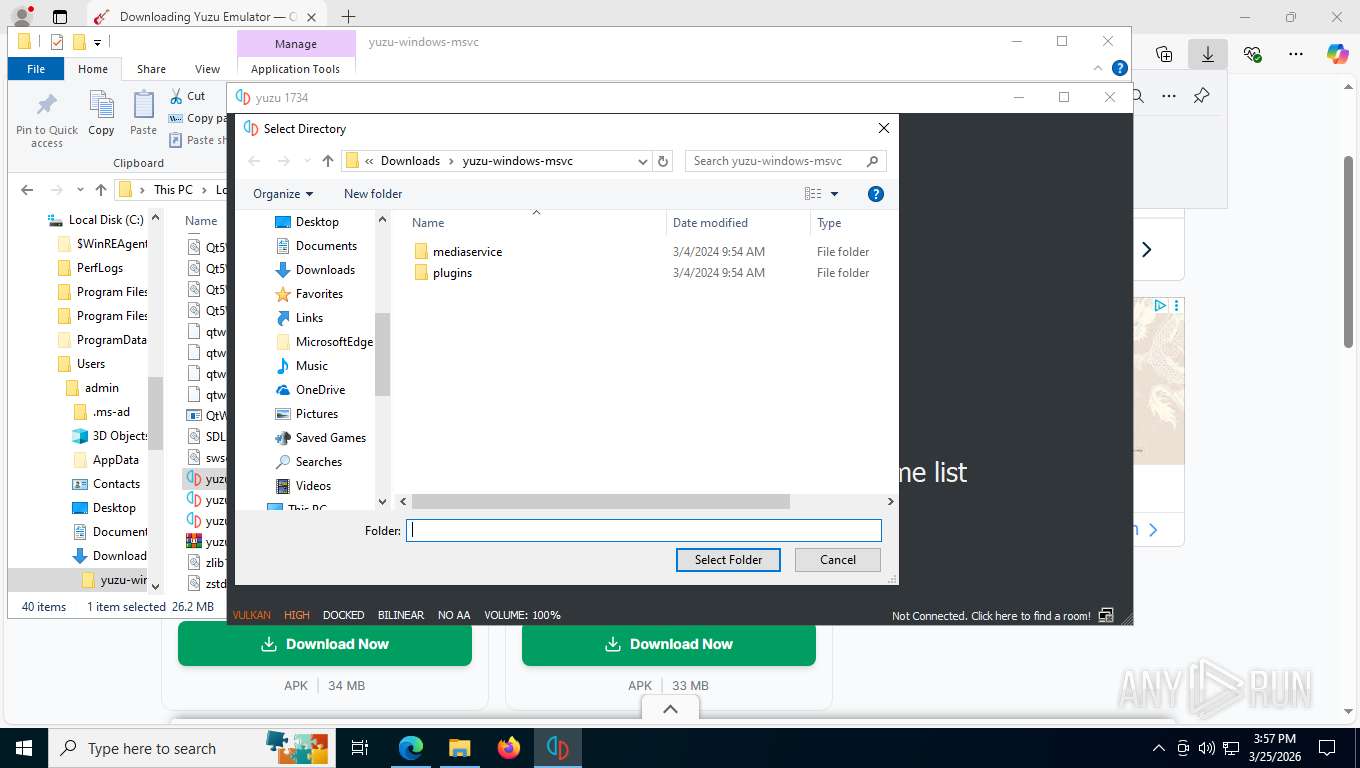The image size is (1360, 768).
Task: Click Cut in Explorer clipboard group
Action: [x=187, y=96]
